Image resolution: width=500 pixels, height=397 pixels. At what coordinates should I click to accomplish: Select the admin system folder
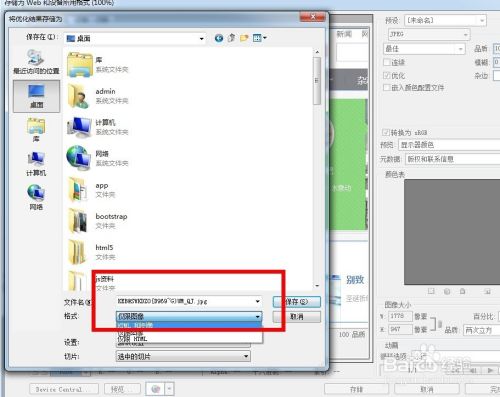tap(97, 96)
